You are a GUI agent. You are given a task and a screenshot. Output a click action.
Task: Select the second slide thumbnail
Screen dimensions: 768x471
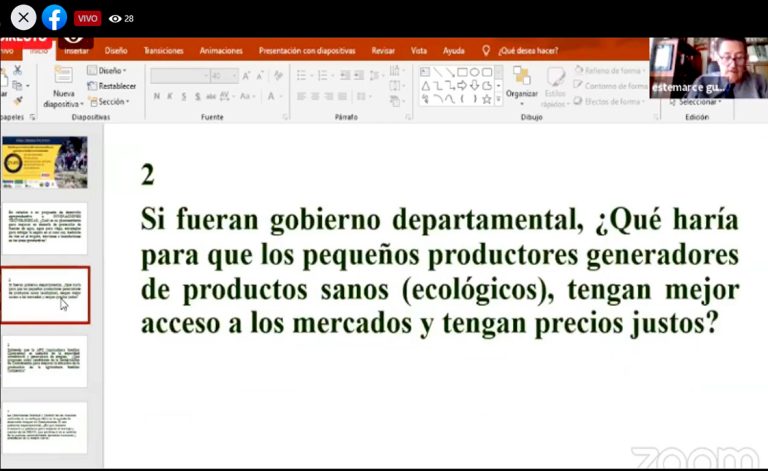tap(45, 228)
